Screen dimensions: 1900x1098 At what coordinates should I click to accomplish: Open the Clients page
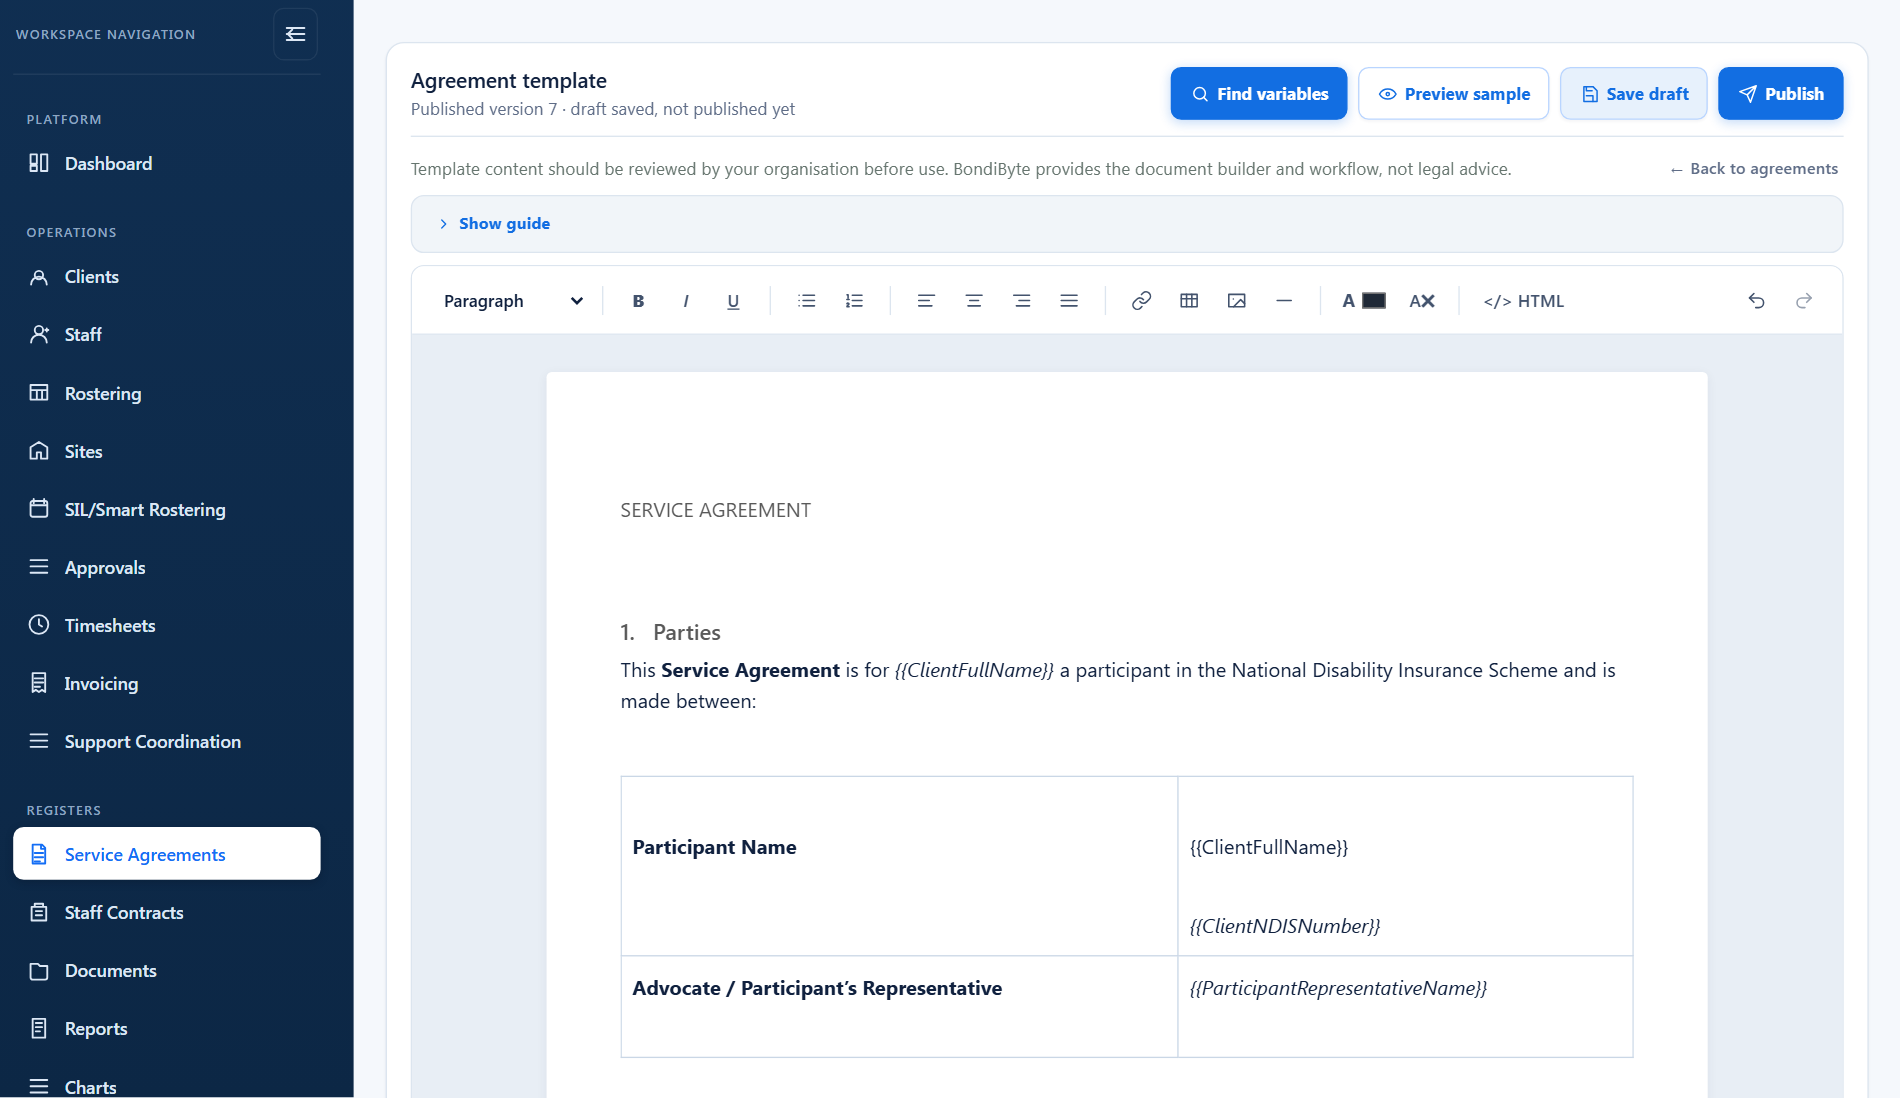coord(166,277)
